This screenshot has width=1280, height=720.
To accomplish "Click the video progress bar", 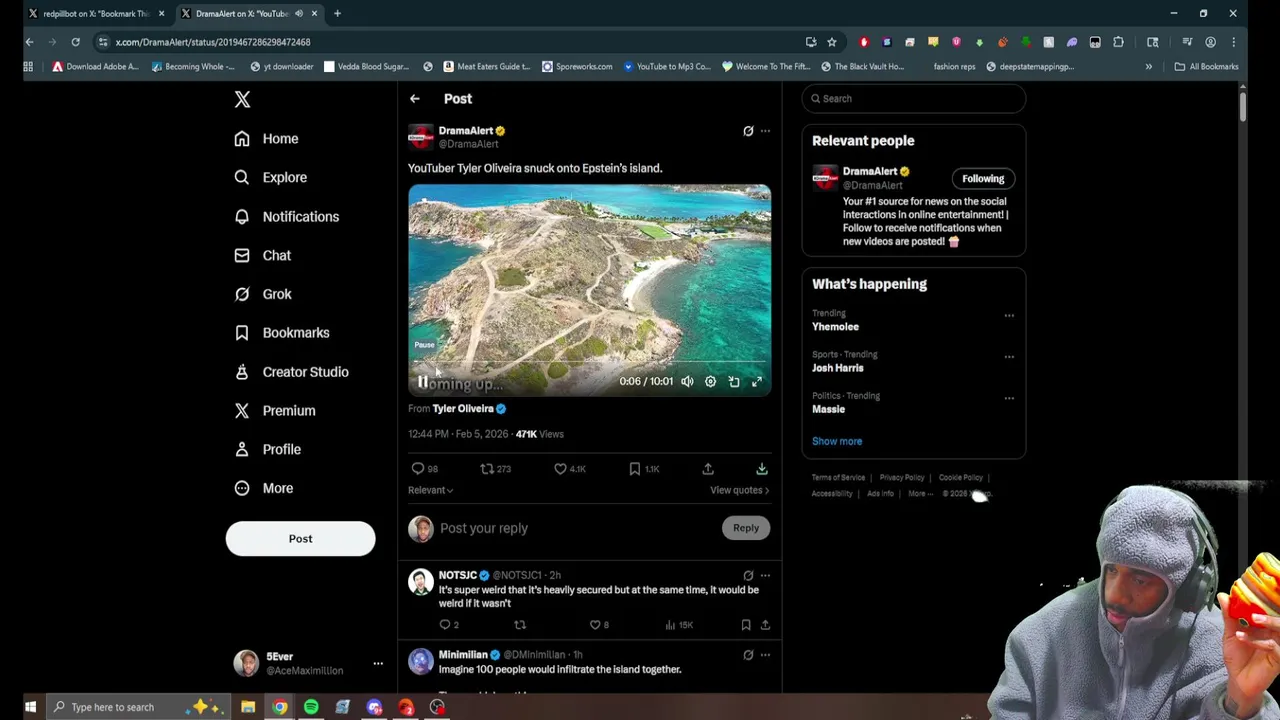I will click(x=589, y=362).
